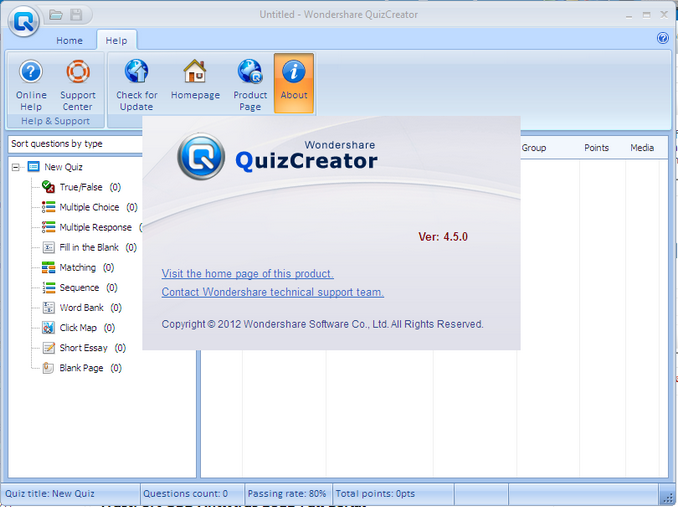The height and width of the screenshot is (507, 678).
Task: Select the Matching question type
Action: point(78,268)
